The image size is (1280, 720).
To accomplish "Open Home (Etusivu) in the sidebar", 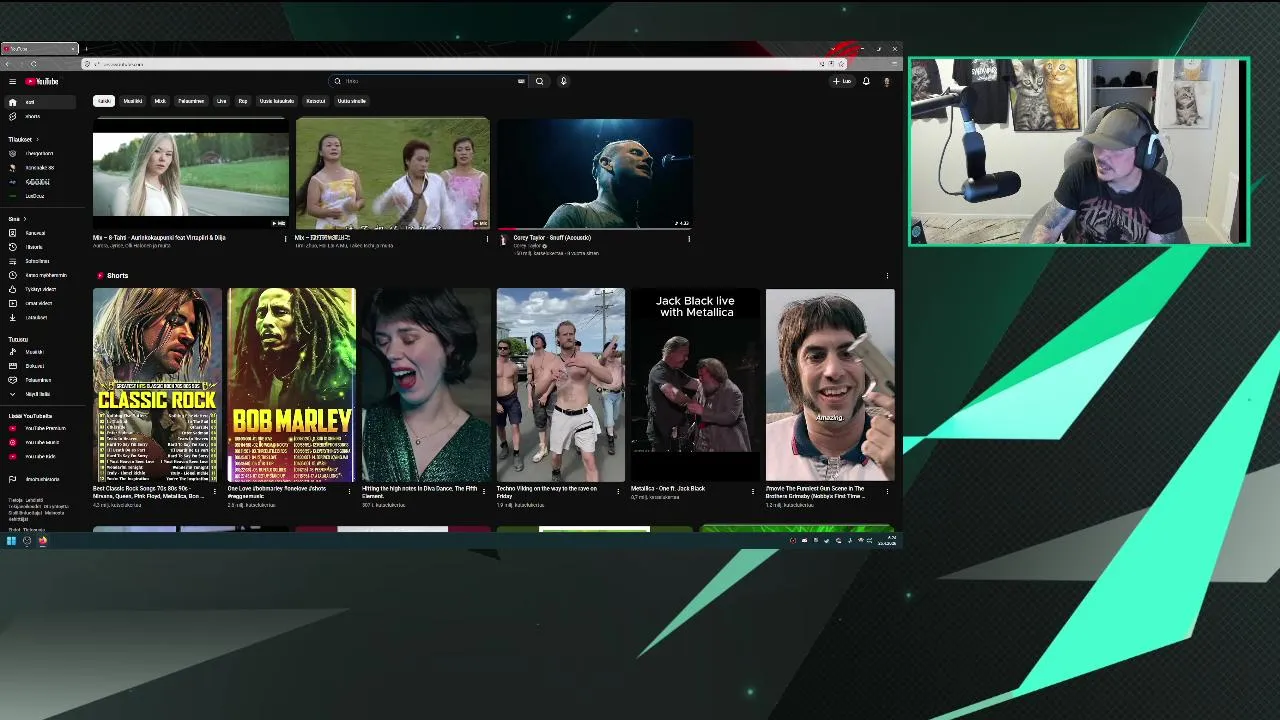I will [x=38, y=102].
